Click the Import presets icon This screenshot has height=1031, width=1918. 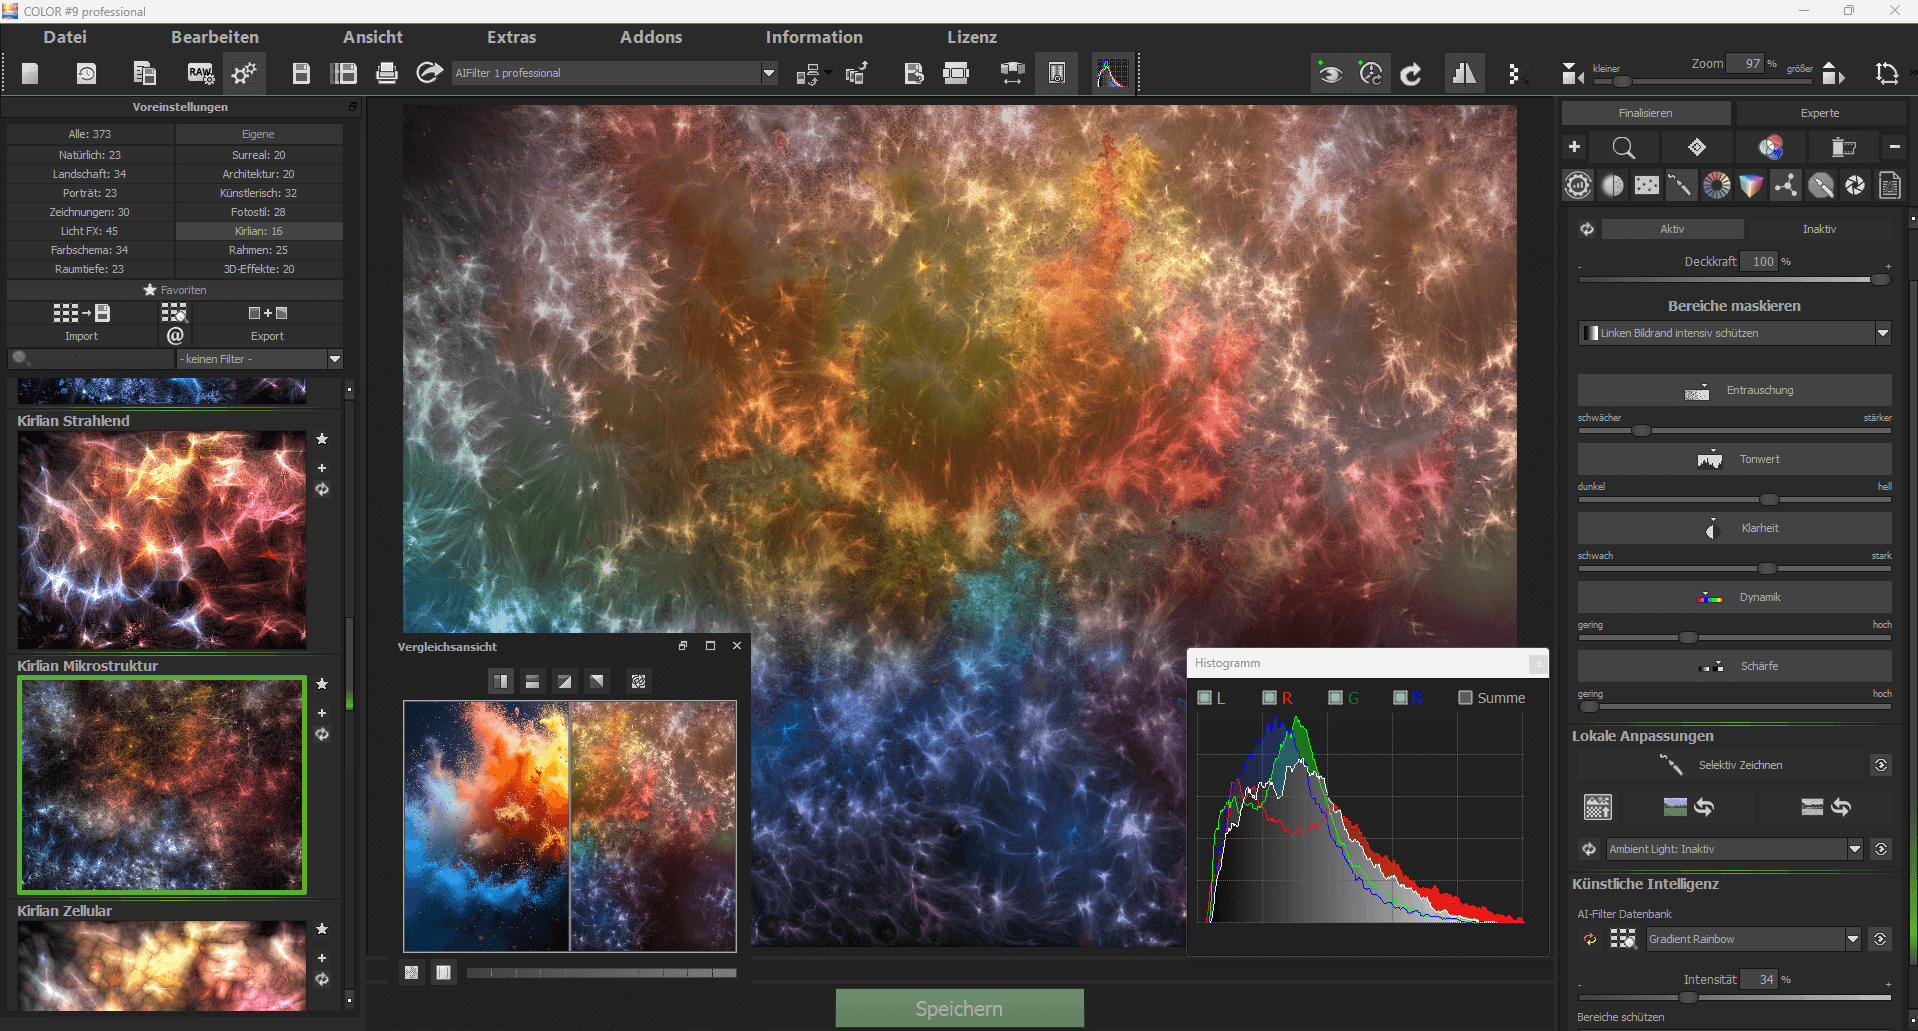81,313
